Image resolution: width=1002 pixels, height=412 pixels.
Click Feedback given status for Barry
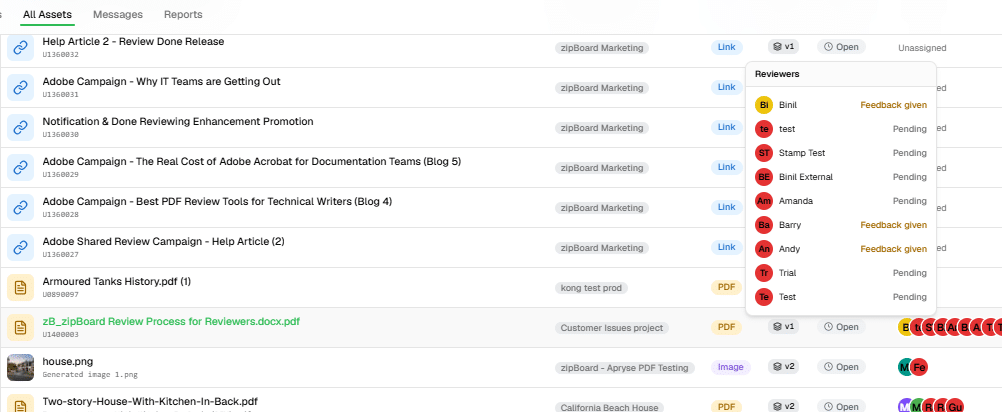pos(893,225)
